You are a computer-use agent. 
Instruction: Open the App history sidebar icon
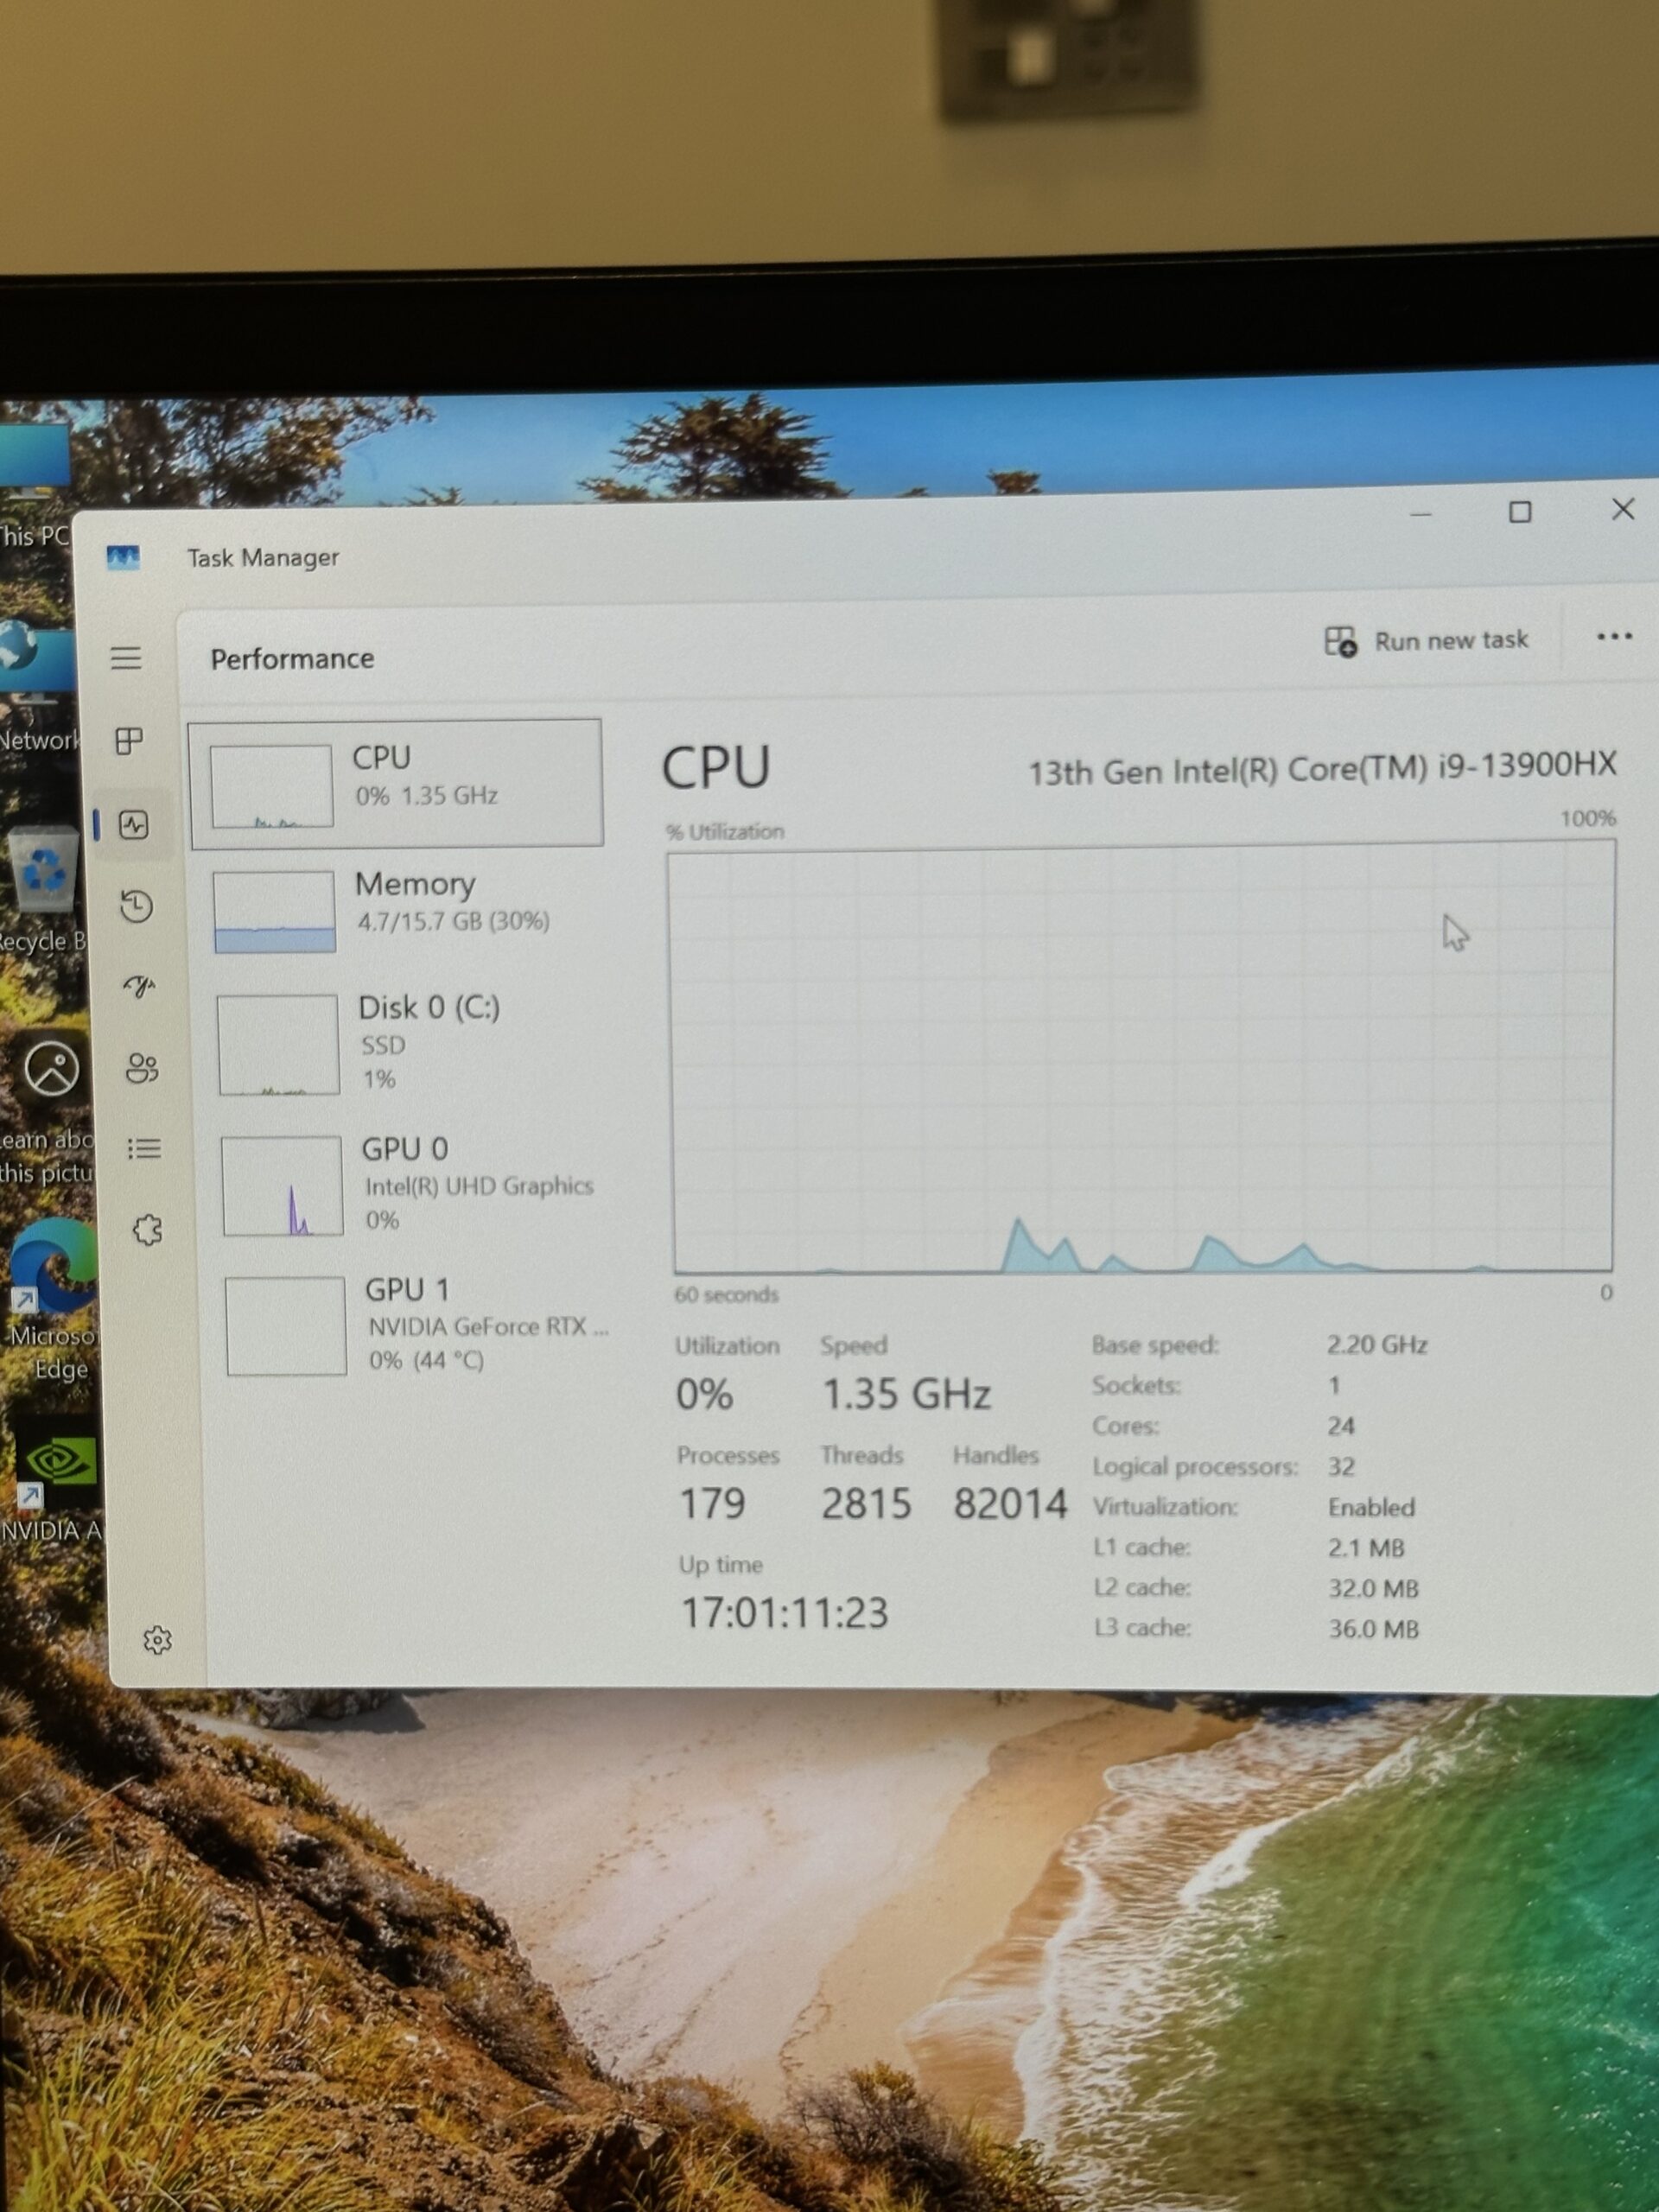click(137, 906)
